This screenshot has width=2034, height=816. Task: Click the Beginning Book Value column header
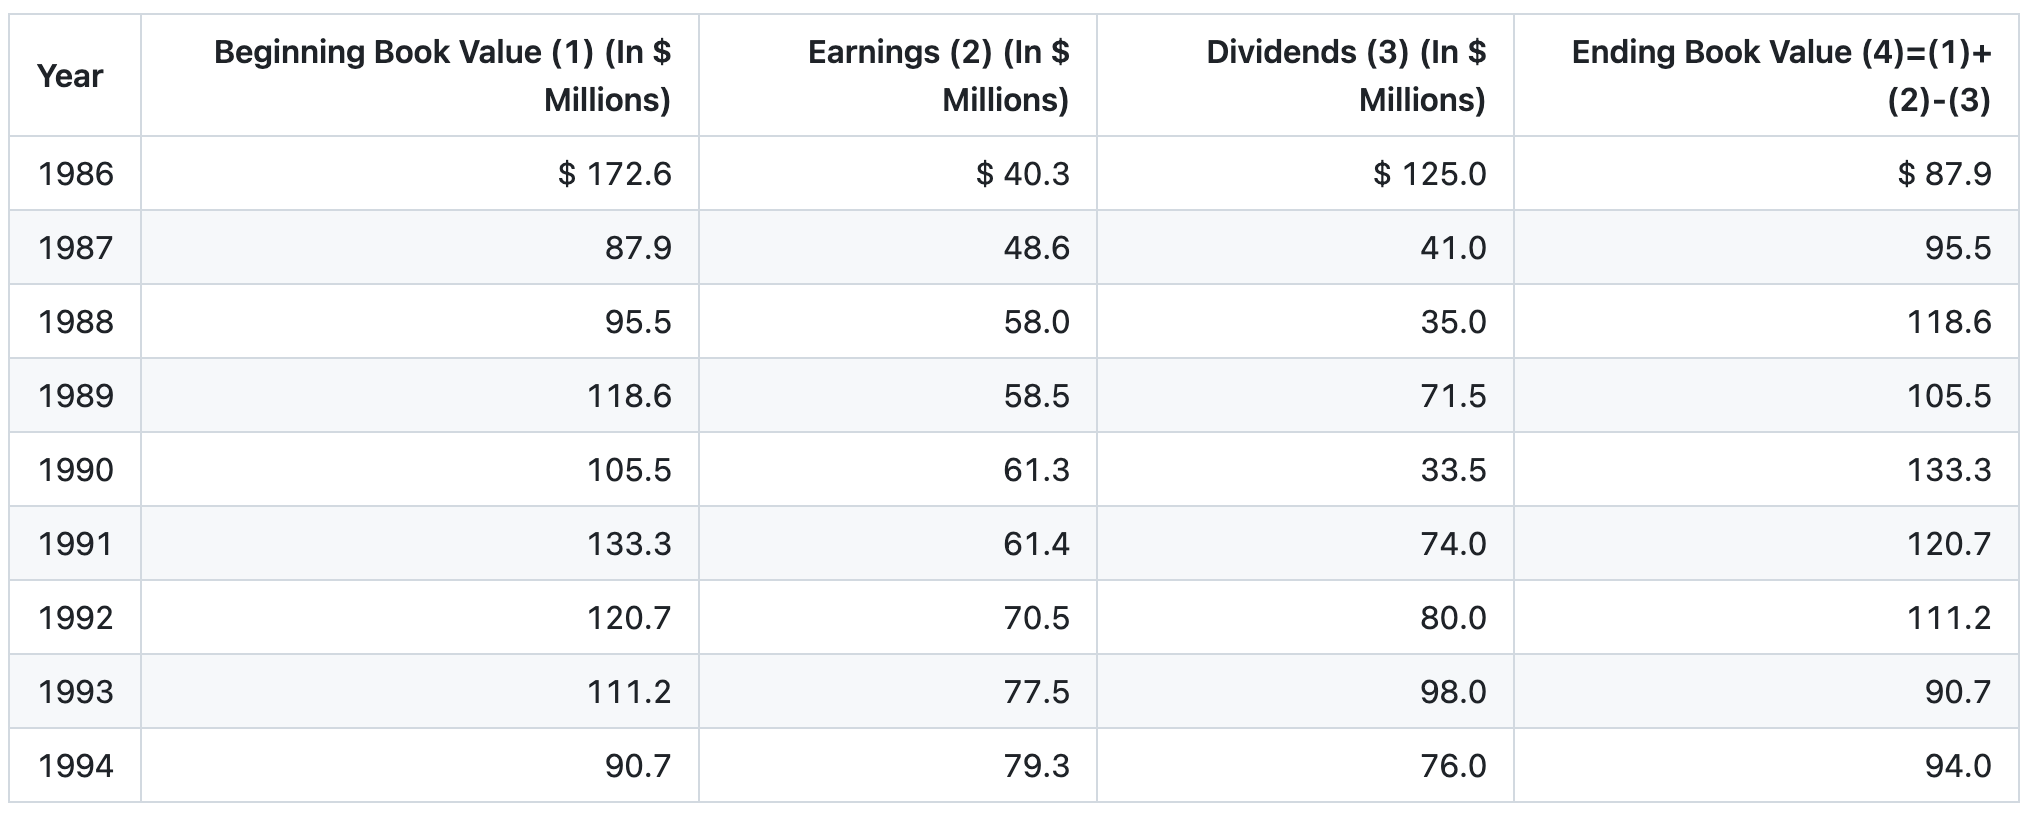tap(442, 76)
